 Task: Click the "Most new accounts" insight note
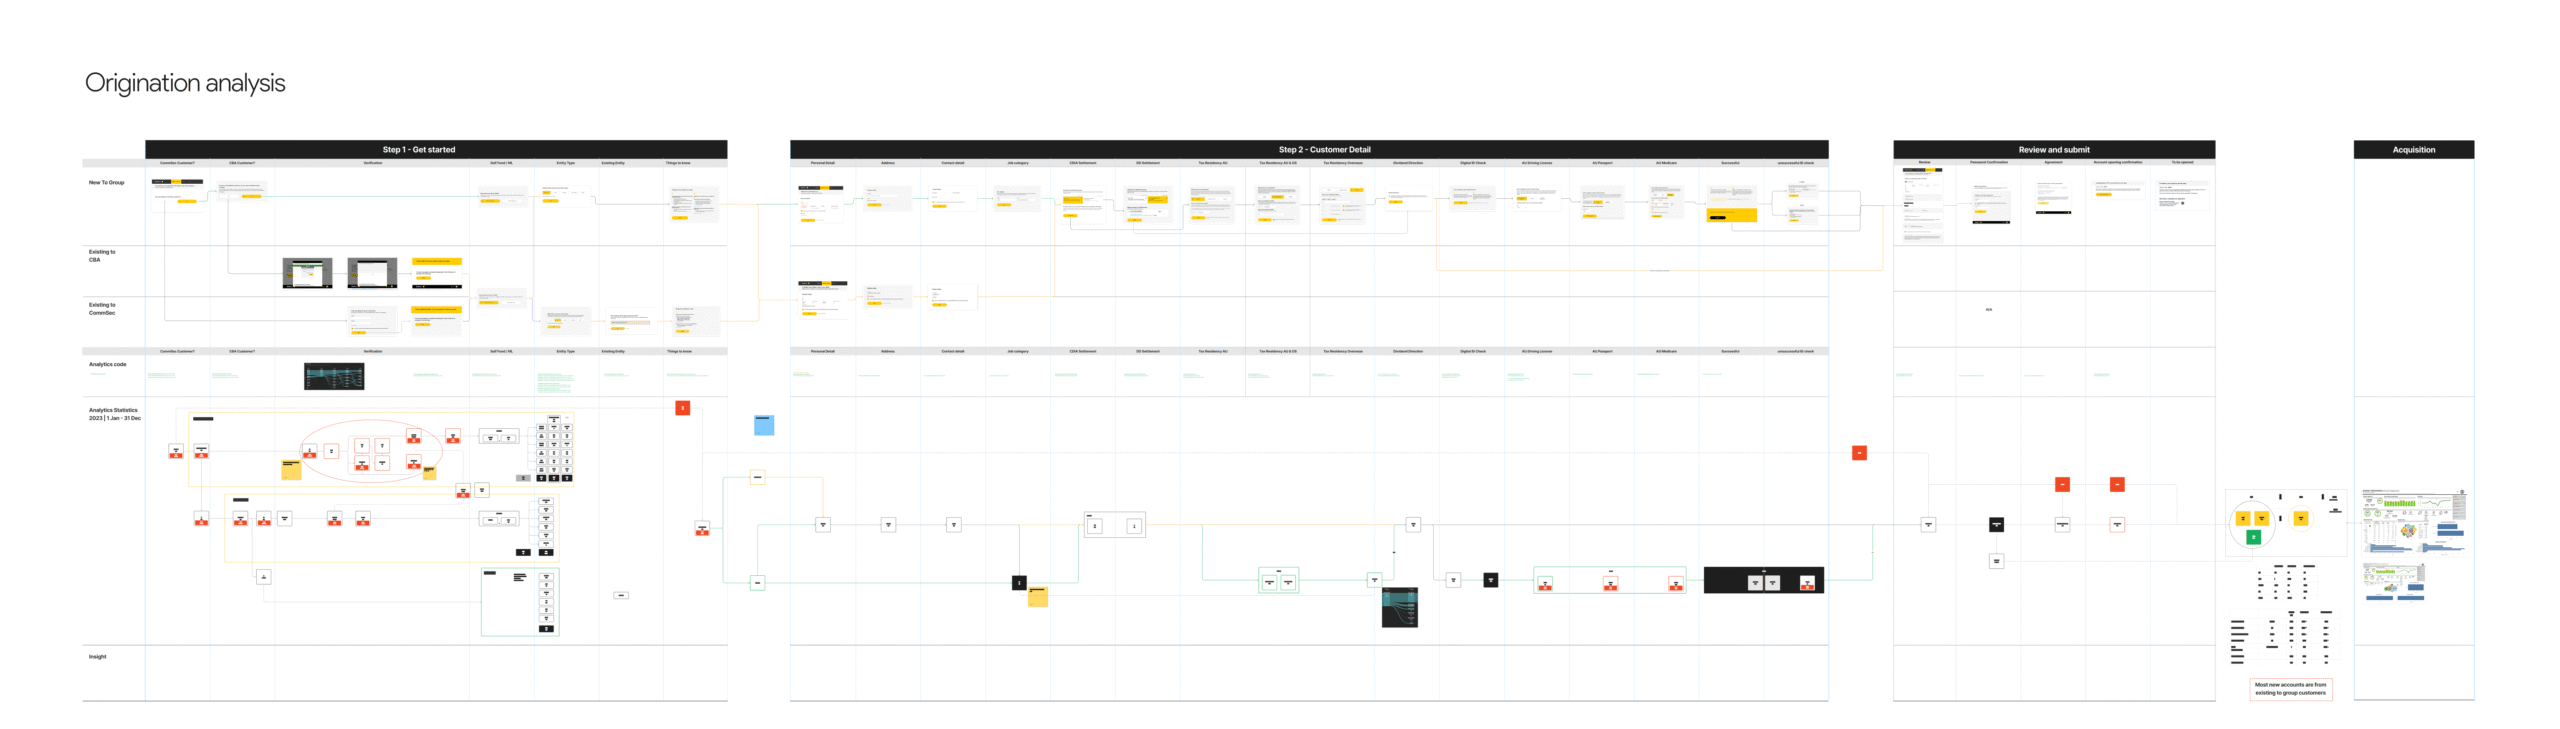2290,689
